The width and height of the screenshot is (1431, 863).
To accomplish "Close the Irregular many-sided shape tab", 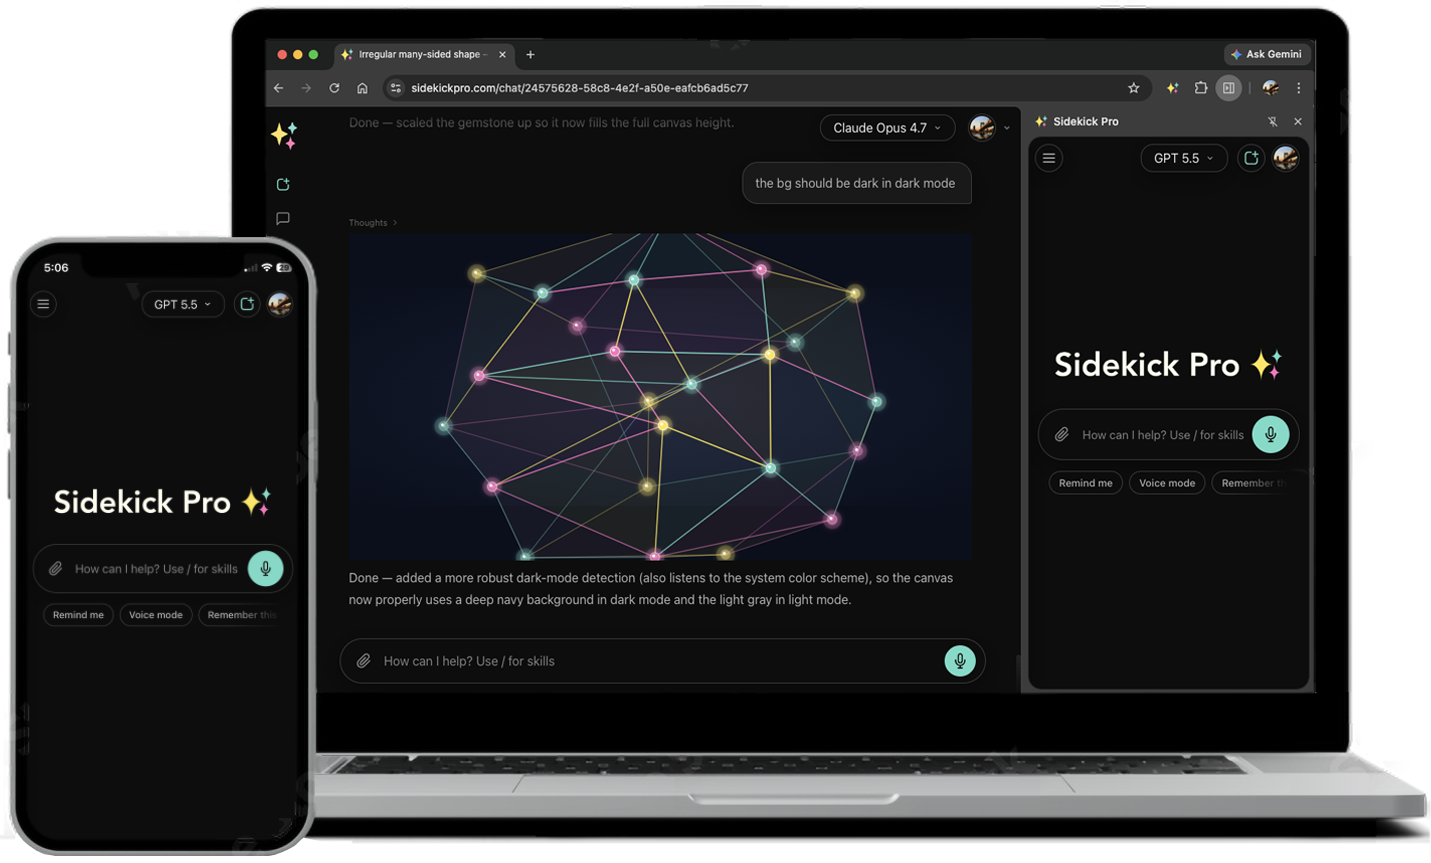I will [x=502, y=54].
